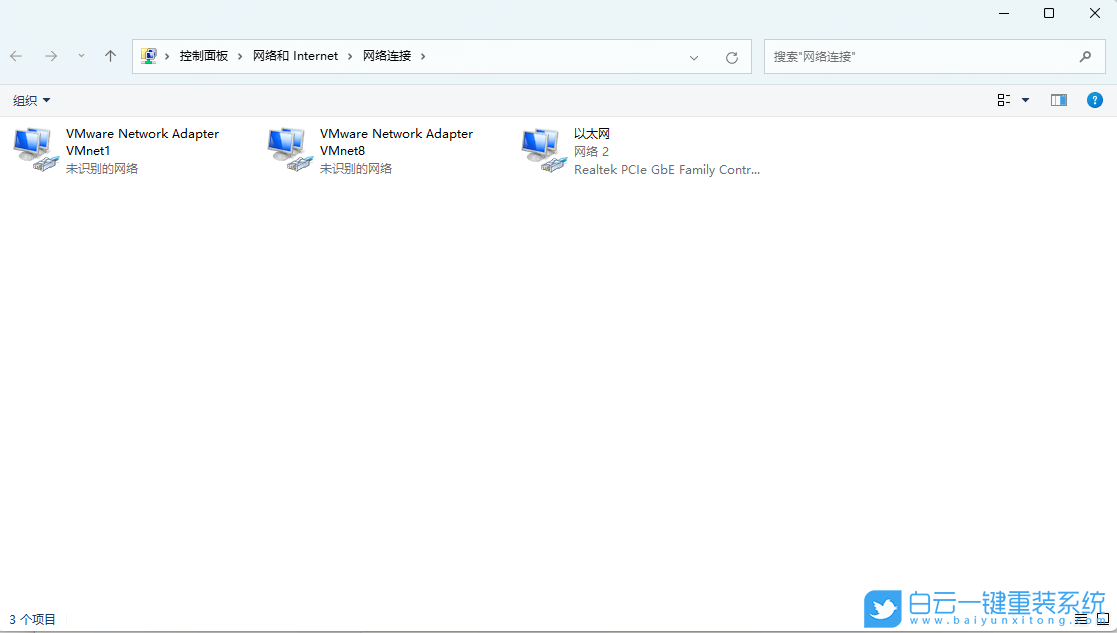The image size is (1117, 633).
Task: Click the refresh icon in address bar
Action: tap(733, 56)
